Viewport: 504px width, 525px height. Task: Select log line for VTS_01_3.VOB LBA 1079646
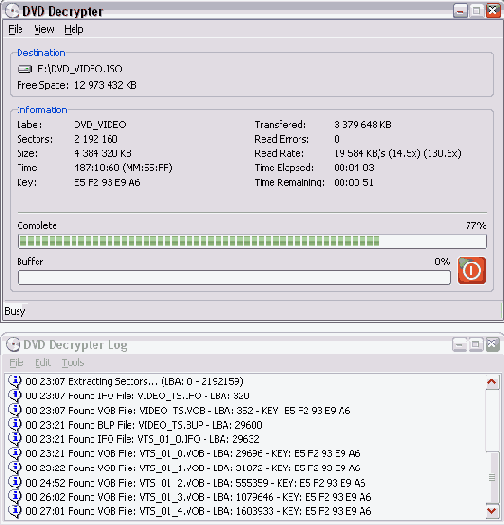(198, 497)
